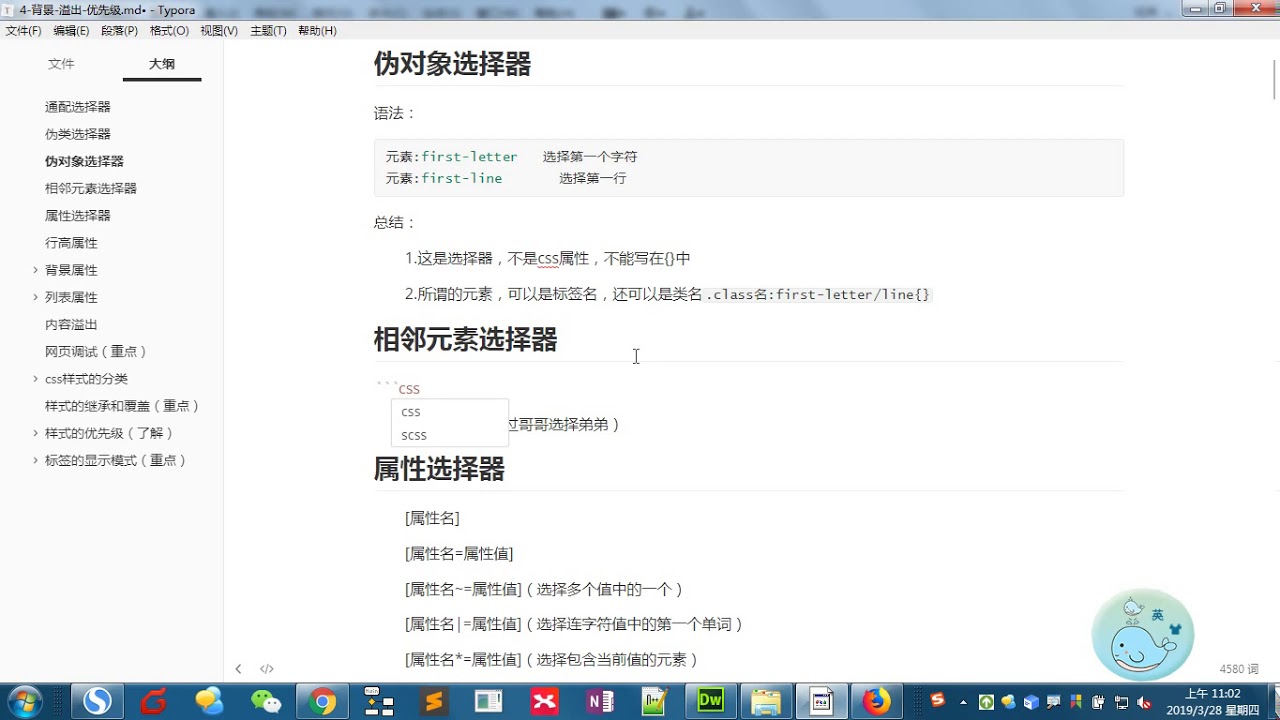Screen dimensions: 1280x720
Task: Choose css from language autocomplete list
Action: [450, 412]
